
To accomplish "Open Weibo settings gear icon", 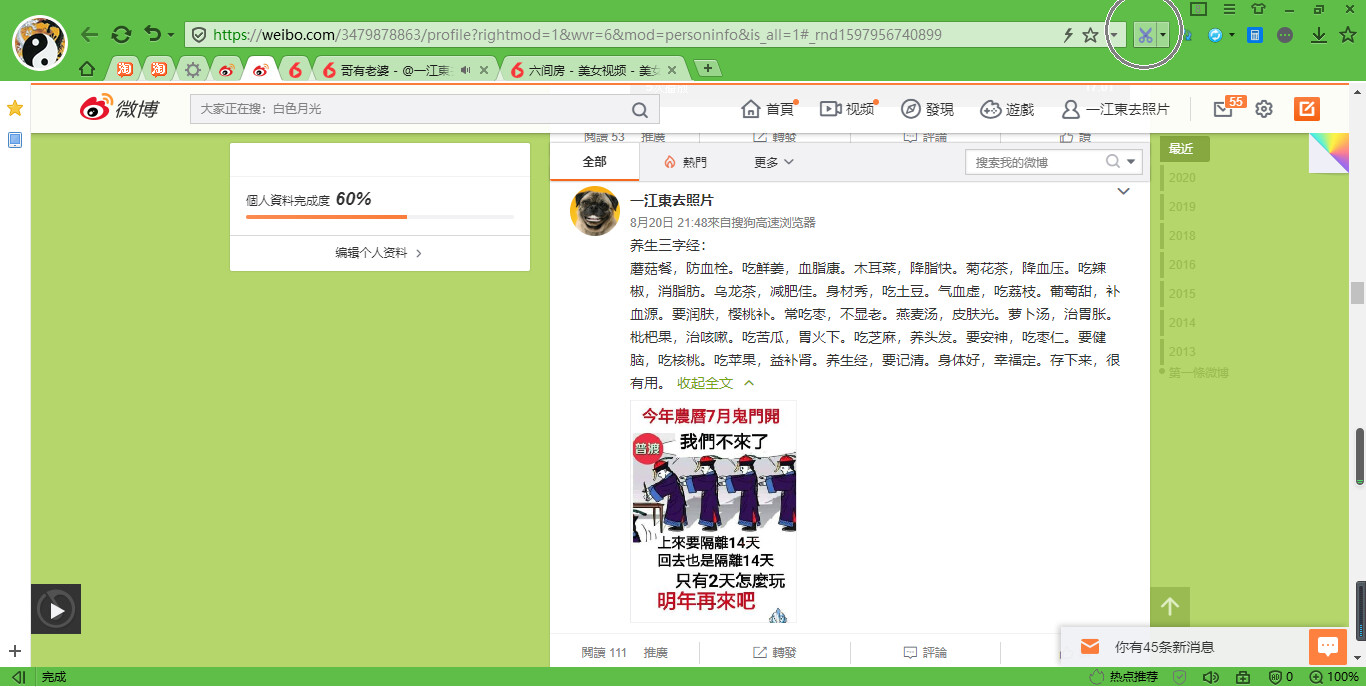I will [1264, 109].
